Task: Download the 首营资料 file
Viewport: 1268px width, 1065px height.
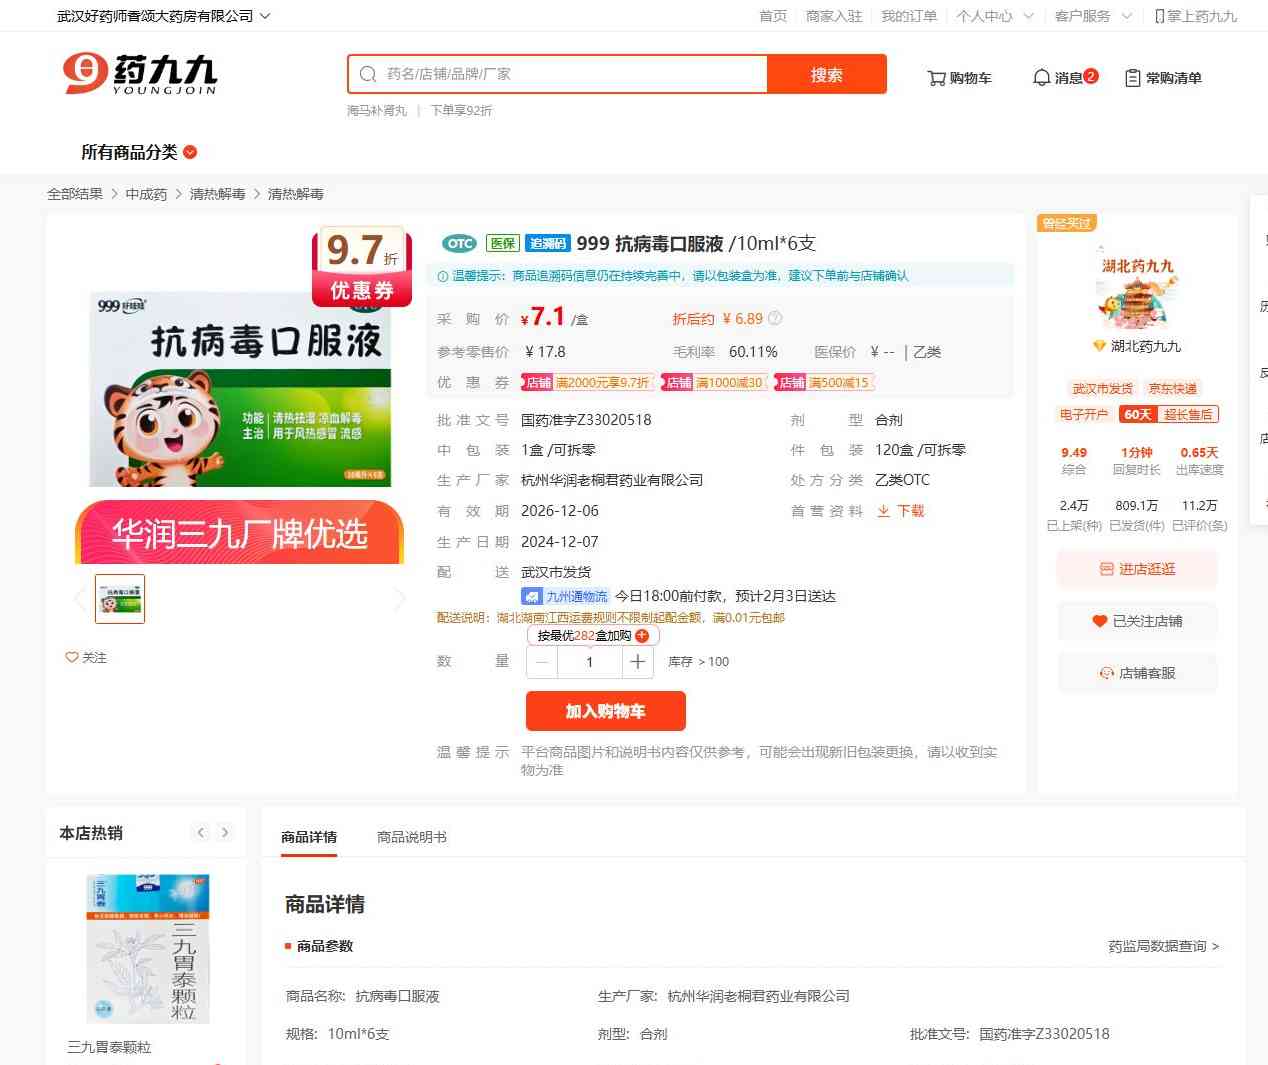Action: [x=901, y=511]
